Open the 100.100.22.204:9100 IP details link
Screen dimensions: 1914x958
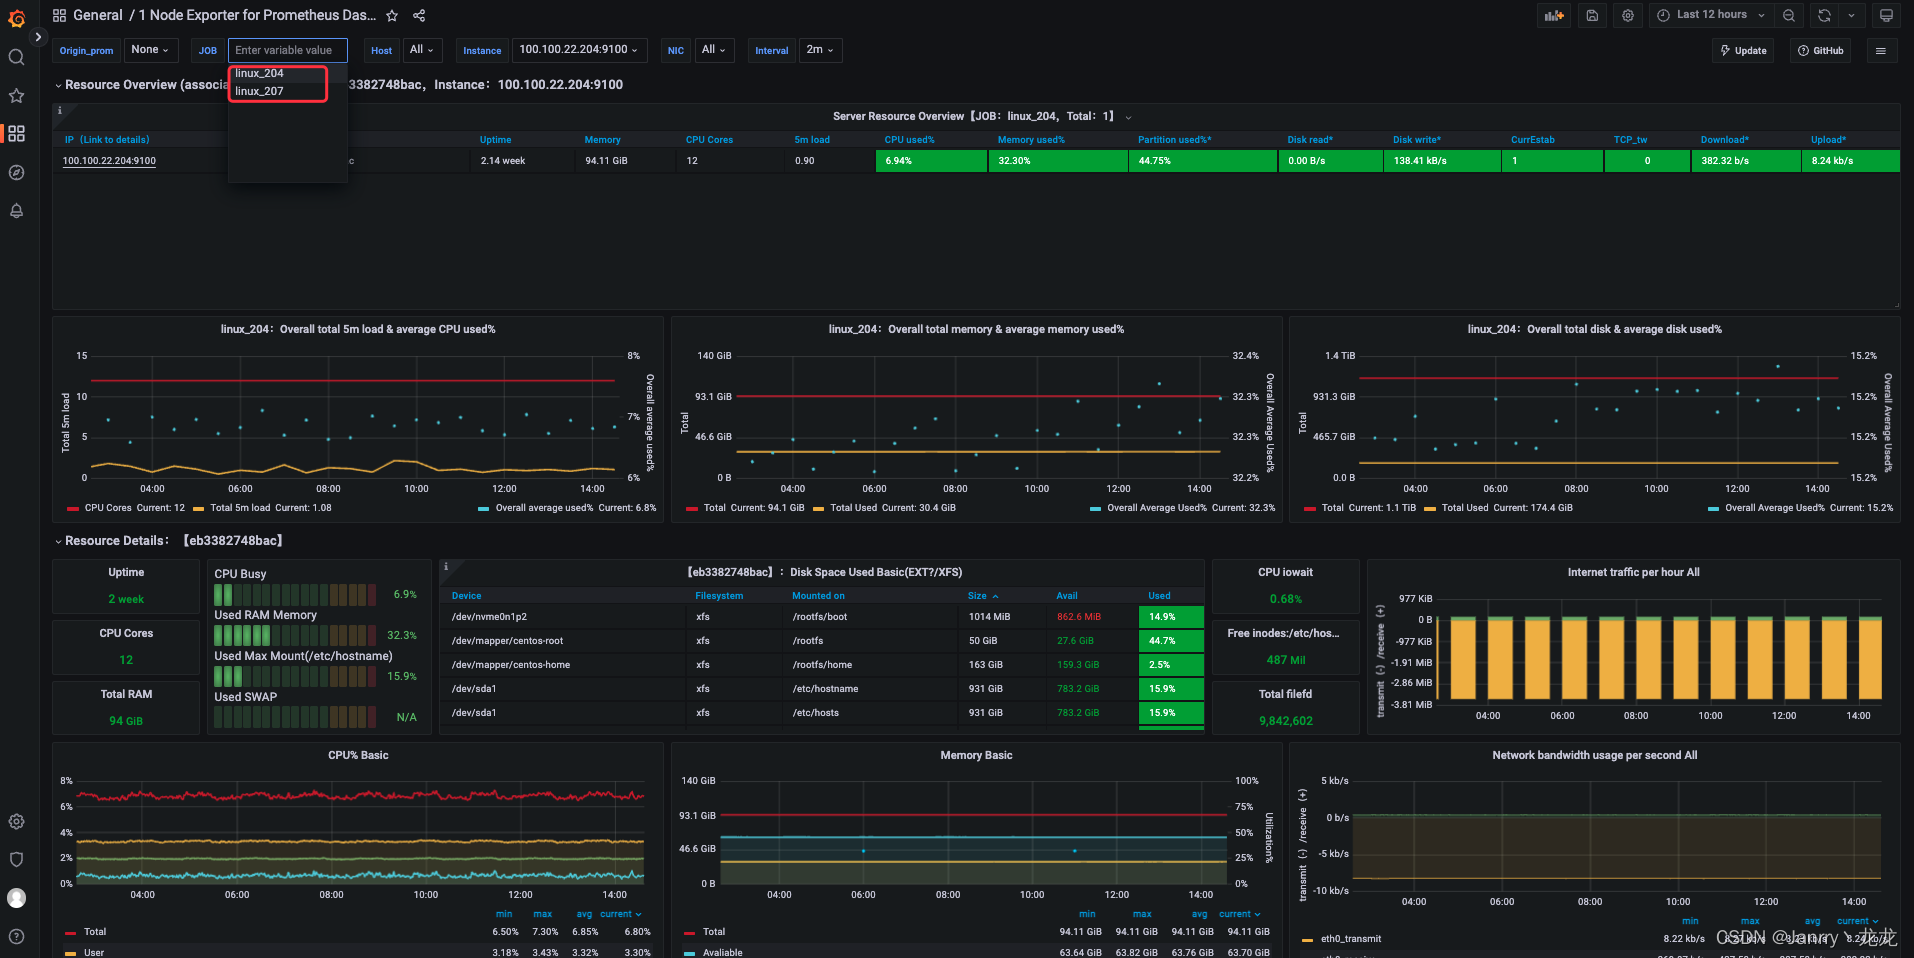(109, 161)
